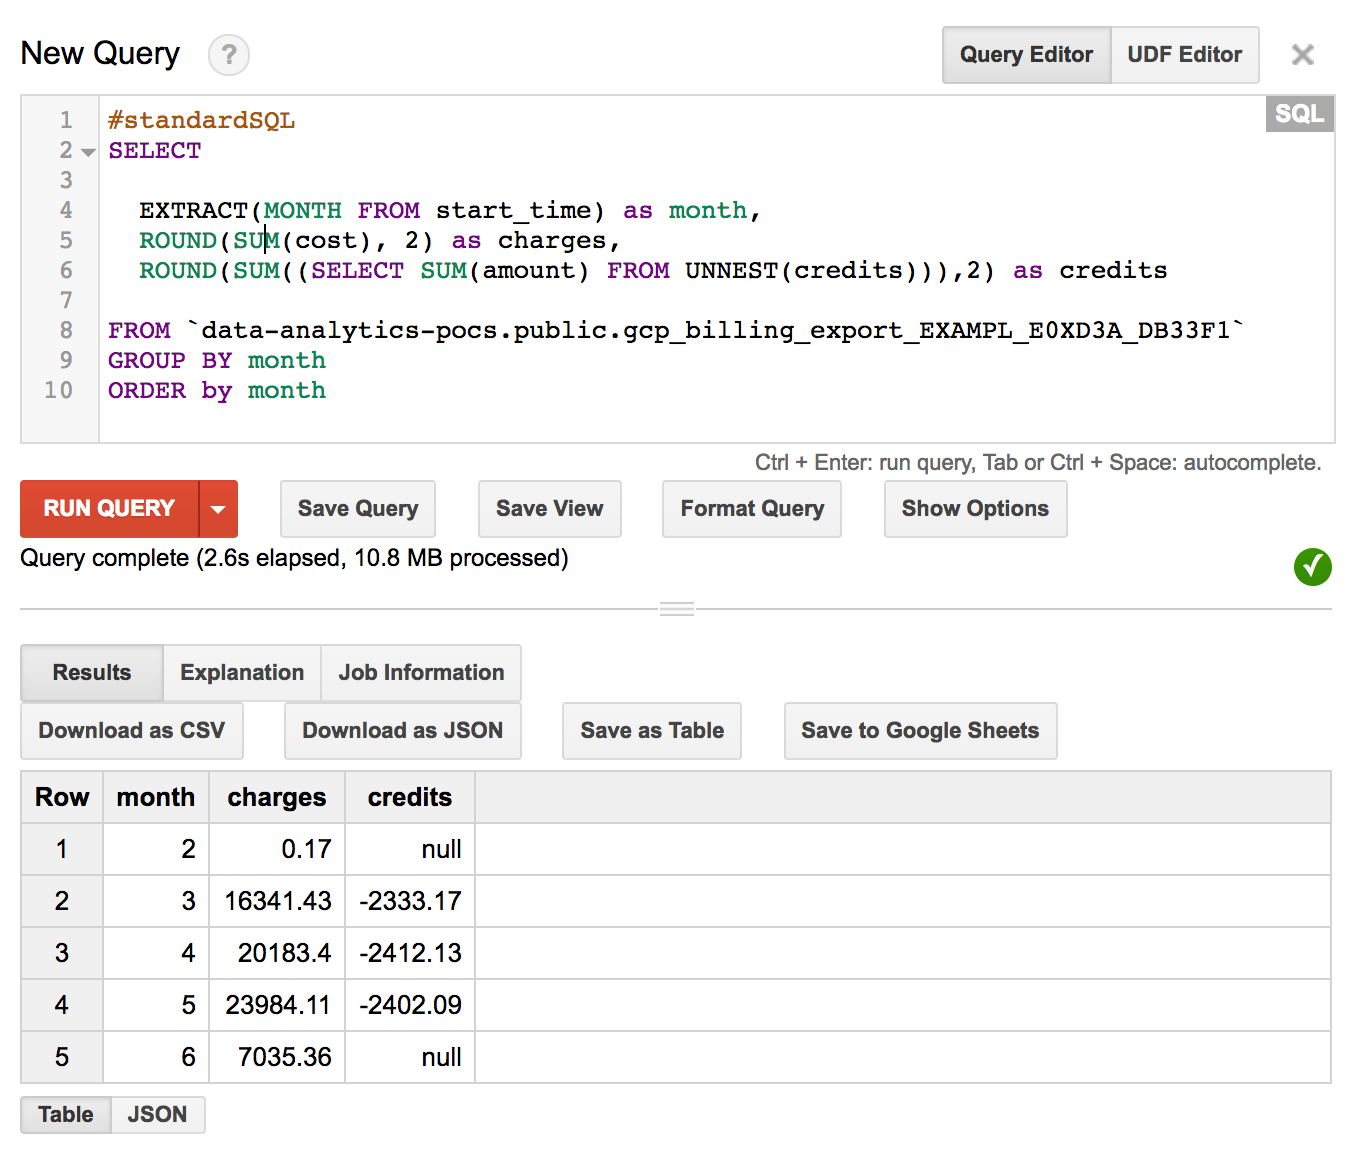Open the Run Query dropdown arrow

pyautogui.click(x=218, y=509)
